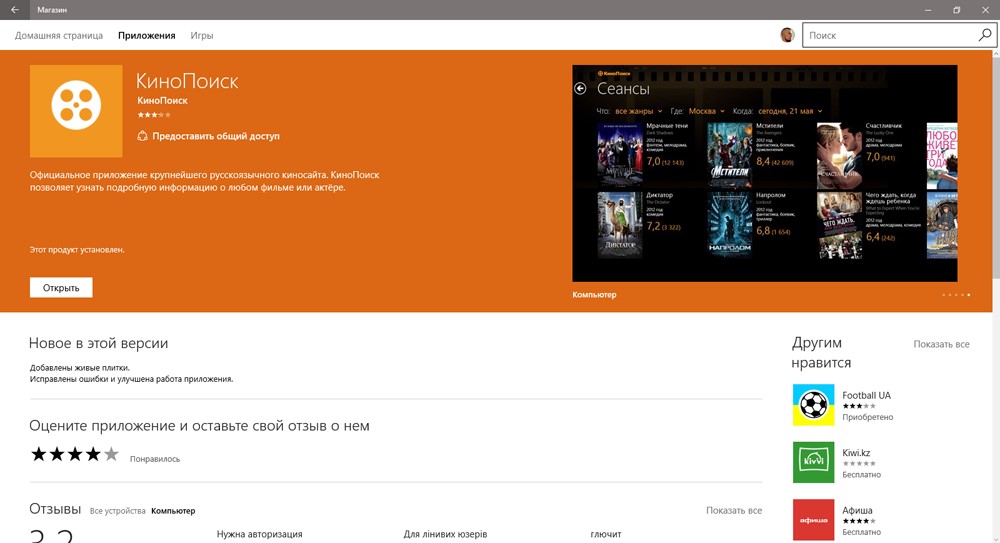
Task: Expand the сегодня, 21 мая dropdown
Action: pos(790,111)
